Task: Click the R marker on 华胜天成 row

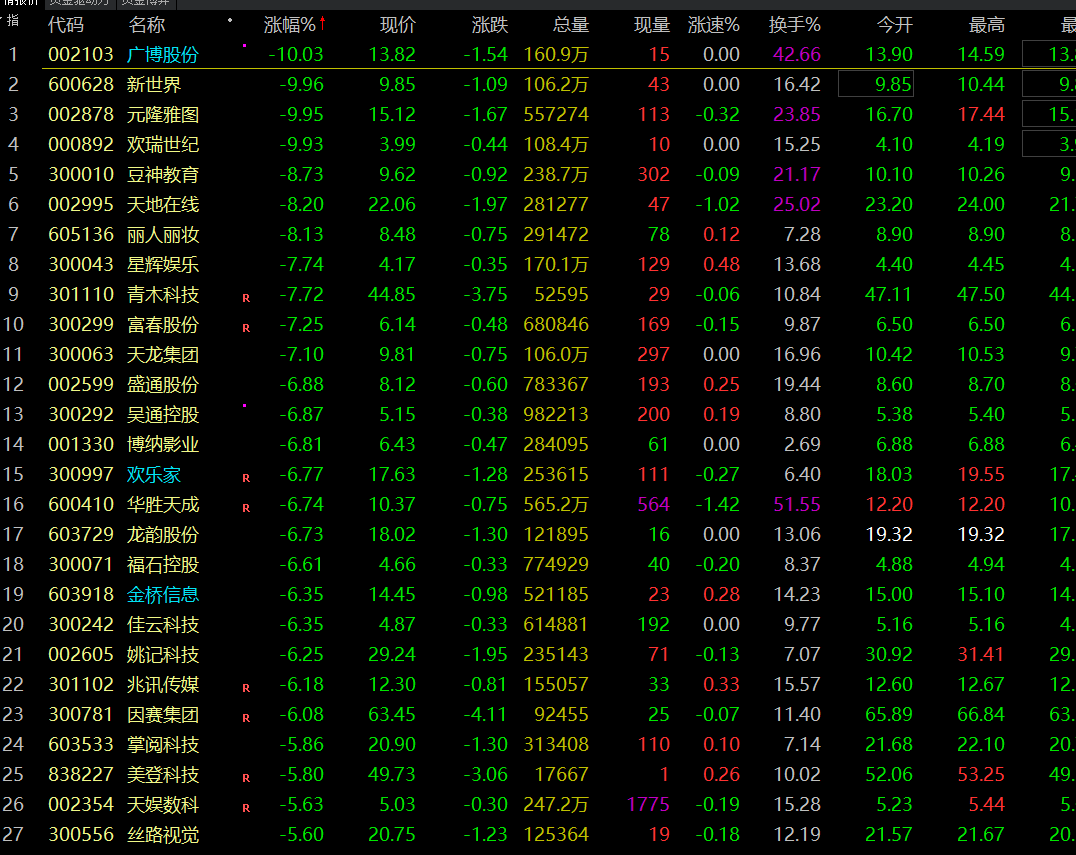Action: point(246,507)
